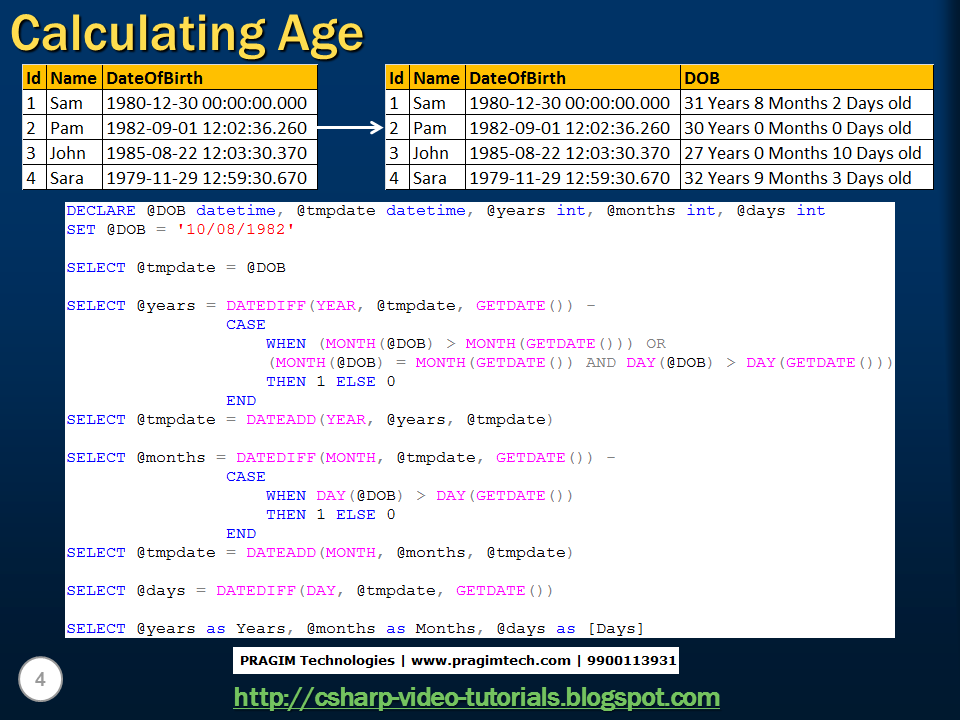
Task: Open the csharp-video-tutorials.blogspot.com link
Action: 477,697
